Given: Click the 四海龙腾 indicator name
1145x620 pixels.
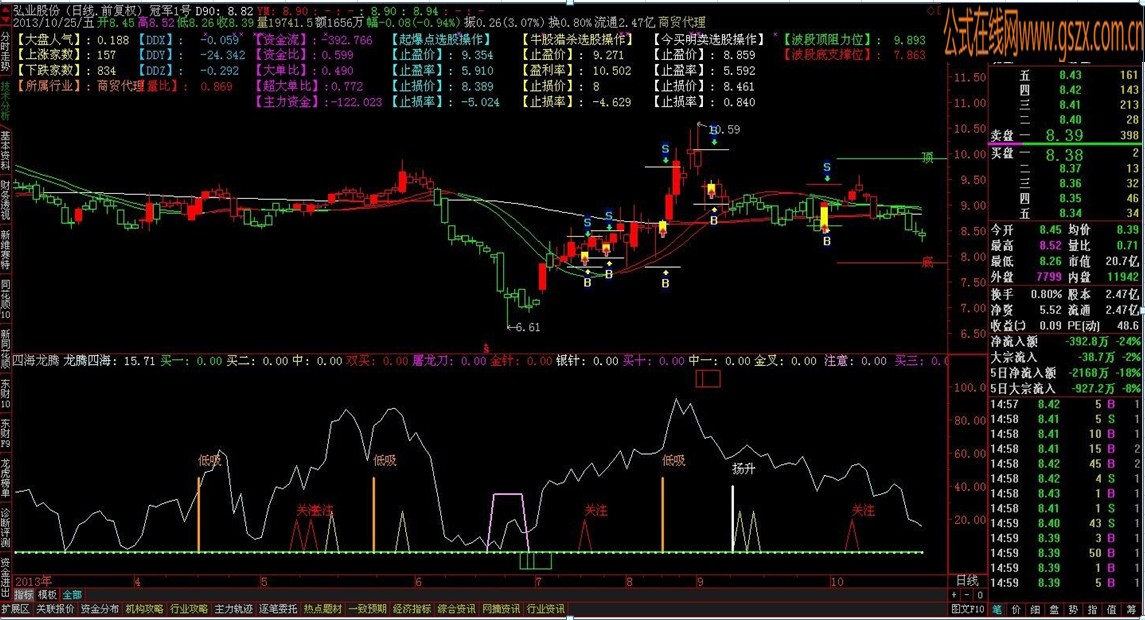Looking at the screenshot, I should 37,361.
